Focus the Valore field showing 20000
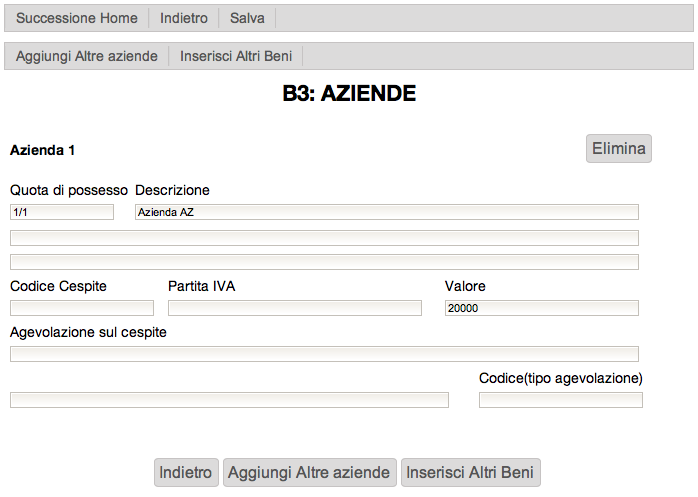The height and width of the screenshot is (497, 698). pos(541,308)
